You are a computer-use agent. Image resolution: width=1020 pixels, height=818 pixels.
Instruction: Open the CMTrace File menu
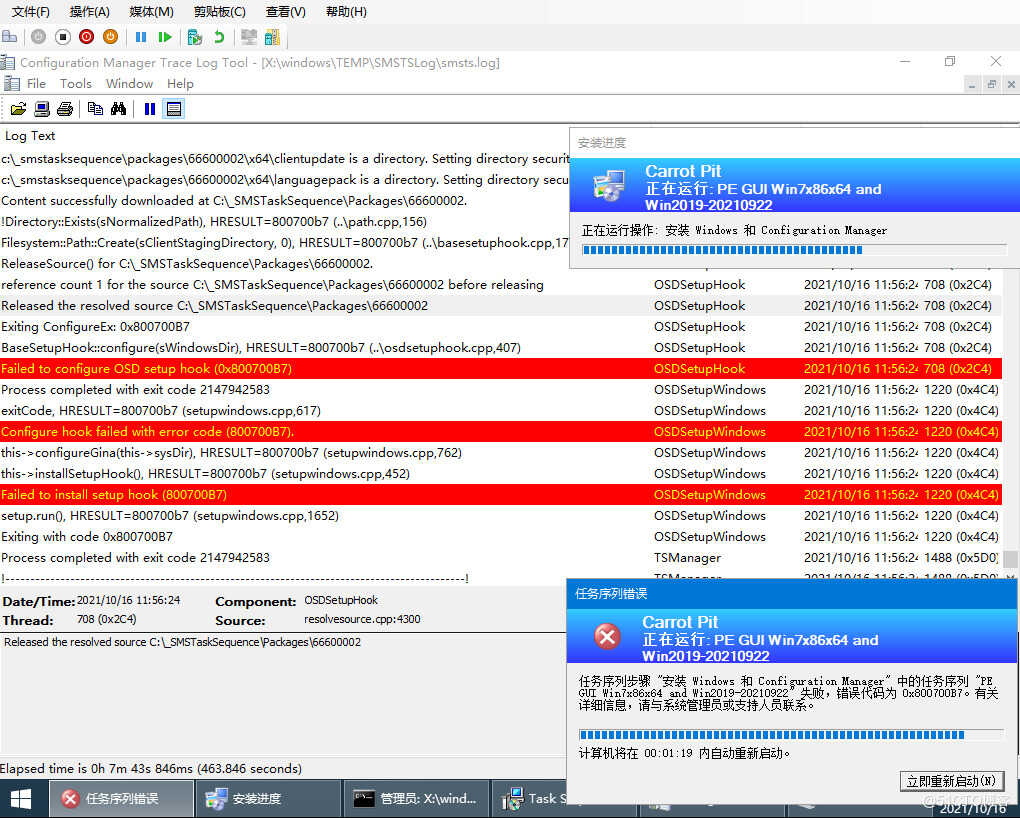(x=36, y=83)
